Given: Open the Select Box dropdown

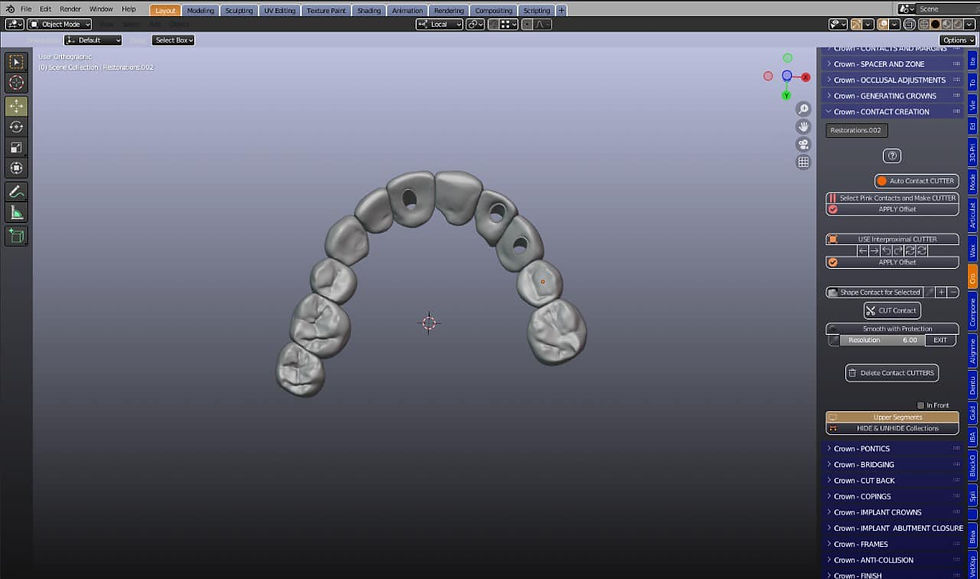Looking at the screenshot, I should click(173, 40).
